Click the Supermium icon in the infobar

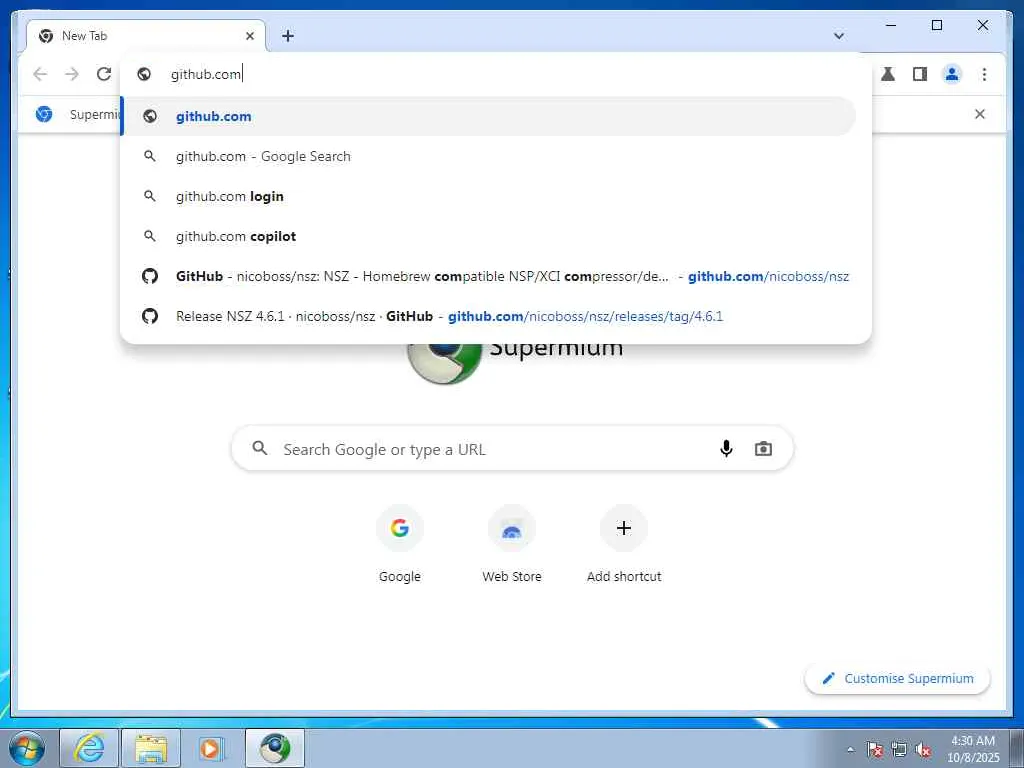(44, 114)
